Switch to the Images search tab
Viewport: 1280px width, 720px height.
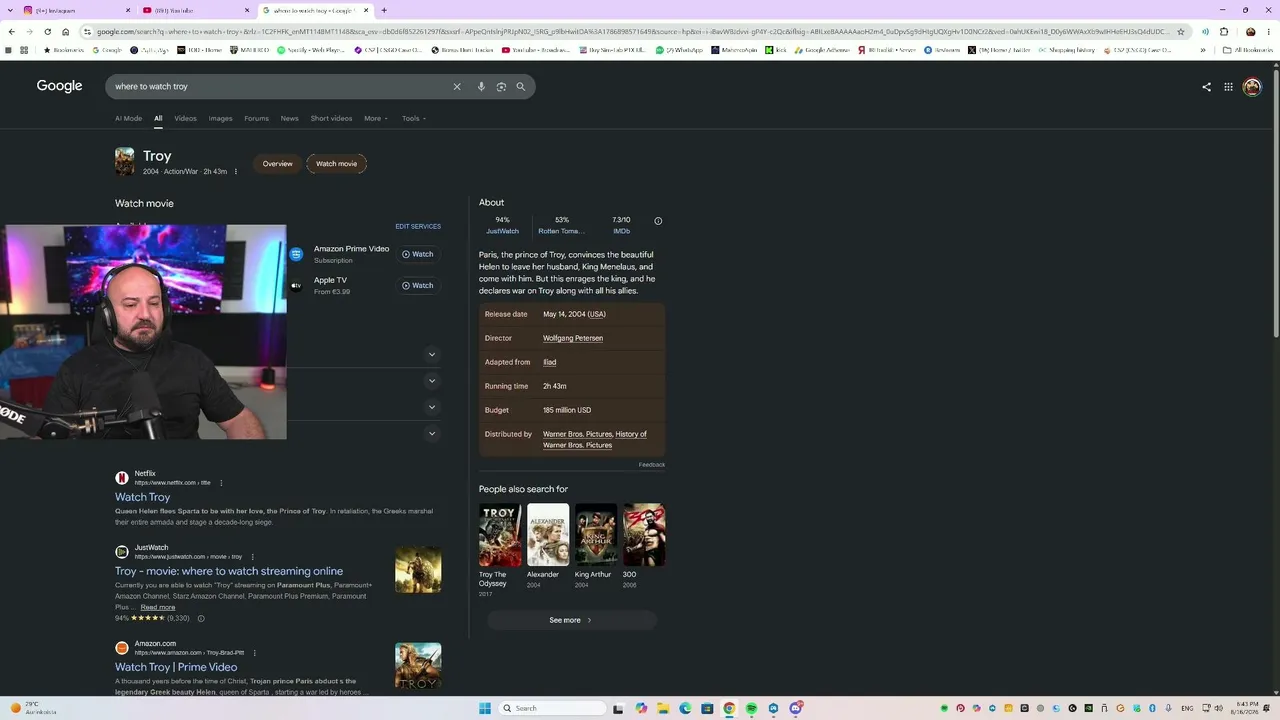coord(220,119)
